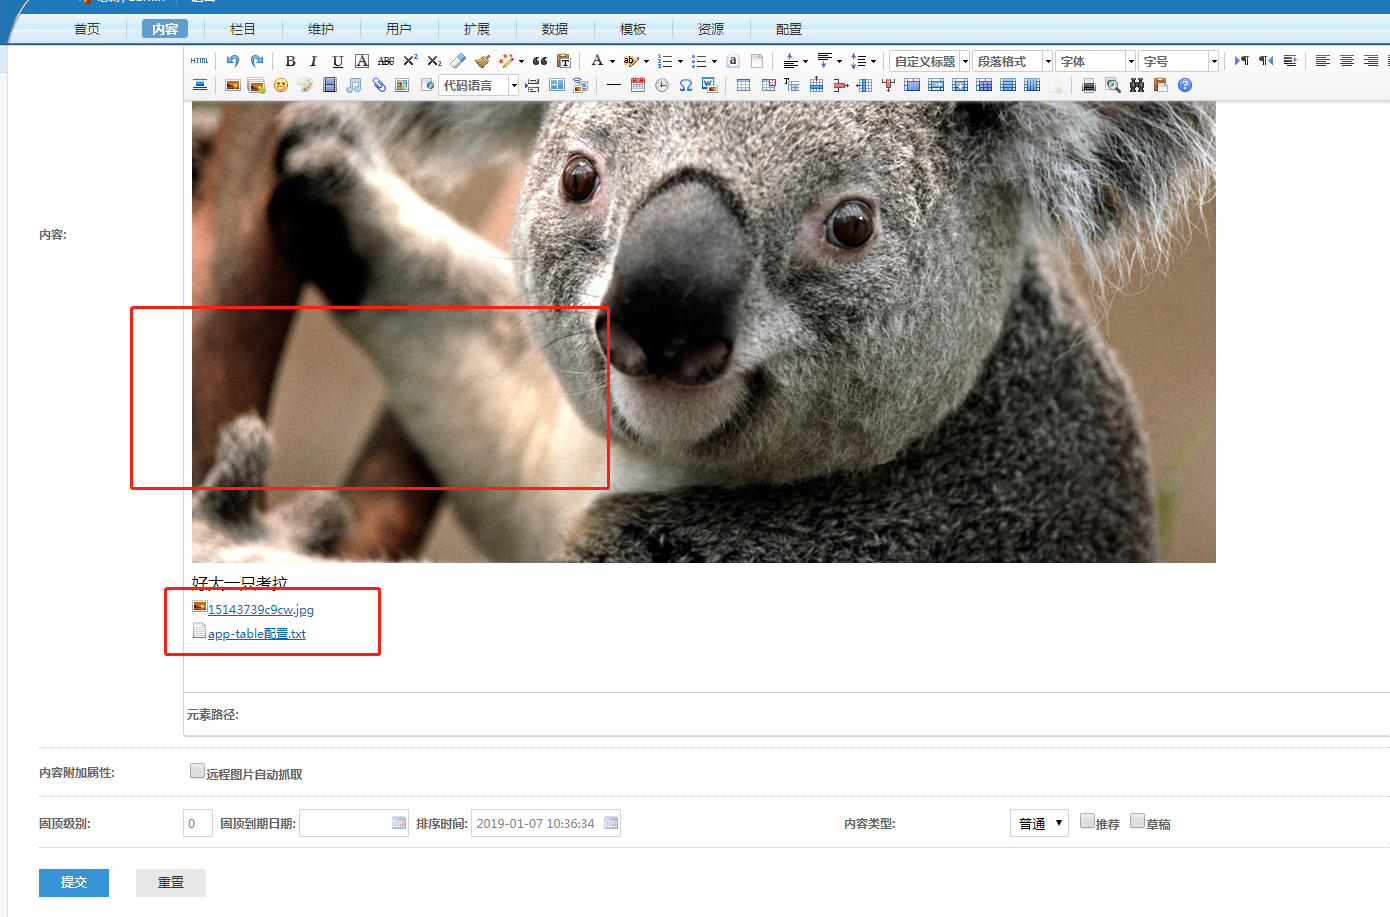1390x917 pixels.
Task: Click the insert video filmstrip icon
Action: pos(330,85)
